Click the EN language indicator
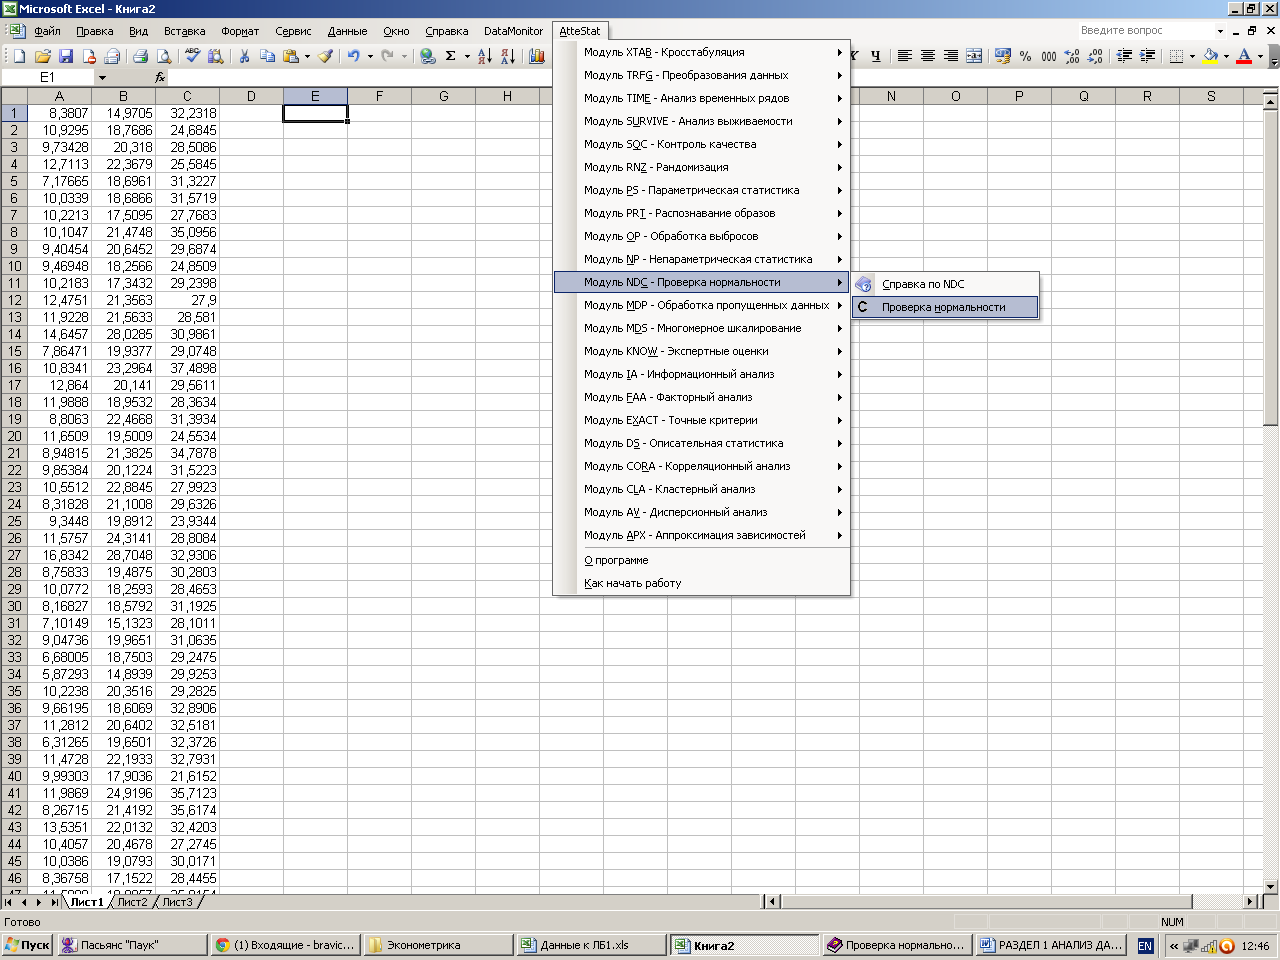The height and width of the screenshot is (960, 1280). [1145, 945]
